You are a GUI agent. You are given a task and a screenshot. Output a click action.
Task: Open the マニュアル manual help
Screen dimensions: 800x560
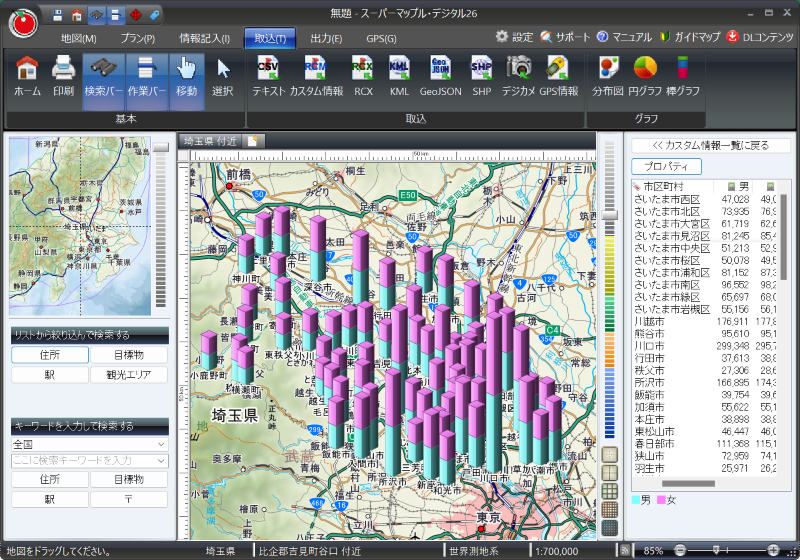[x=624, y=37]
